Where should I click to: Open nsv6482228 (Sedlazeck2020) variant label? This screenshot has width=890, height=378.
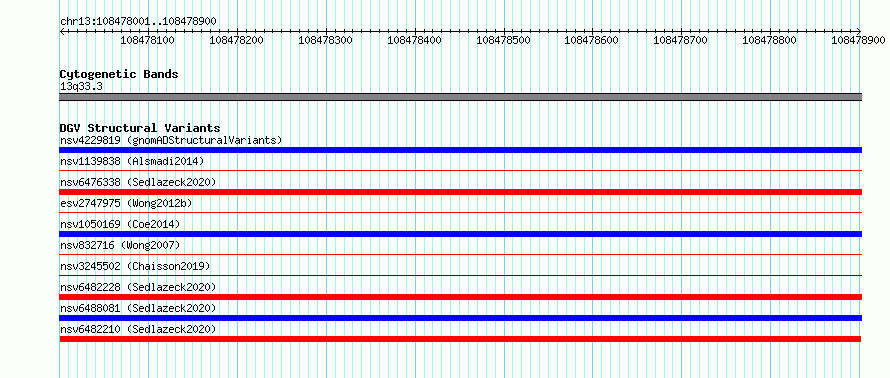pos(138,287)
